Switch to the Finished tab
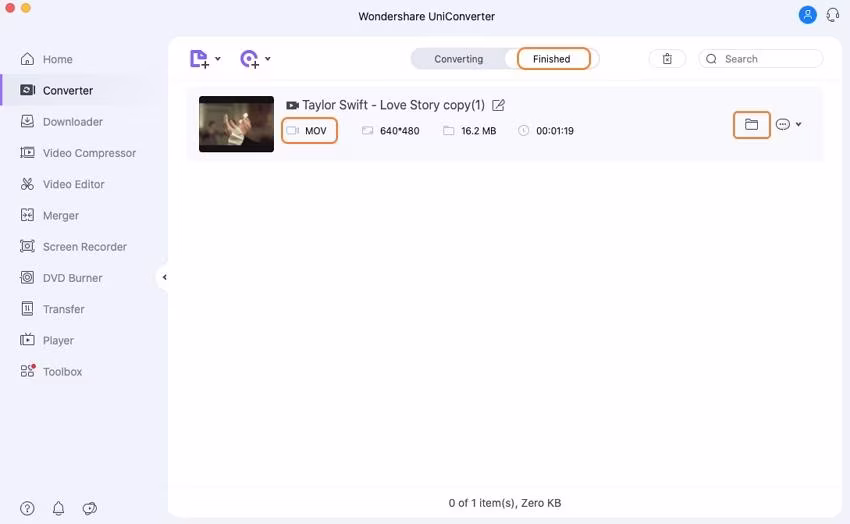850x524 pixels. pyautogui.click(x=552, y=59)
